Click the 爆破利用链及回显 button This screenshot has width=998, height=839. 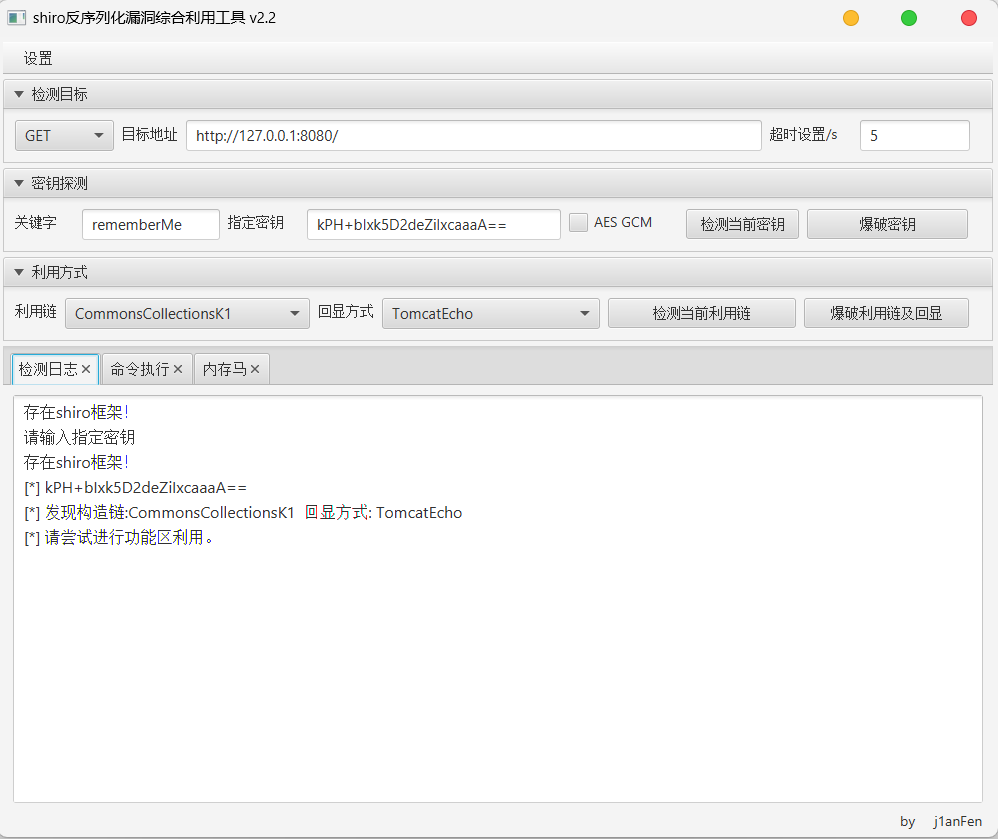click(886, 314)
